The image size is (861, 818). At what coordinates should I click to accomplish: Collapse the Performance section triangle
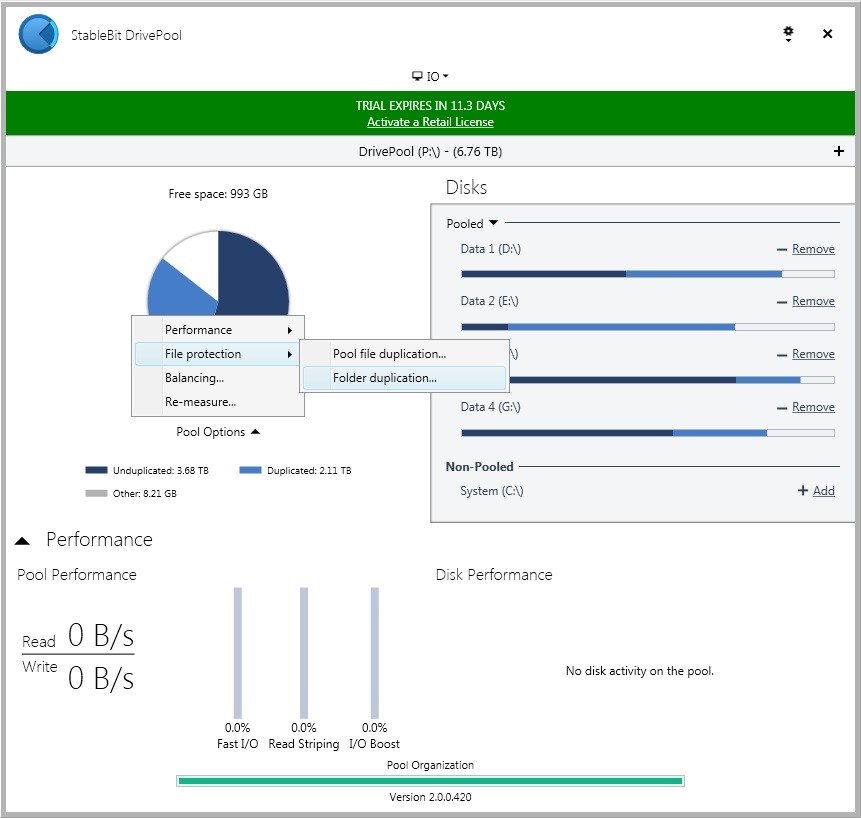pyautogui.click(x=22, y=541)
